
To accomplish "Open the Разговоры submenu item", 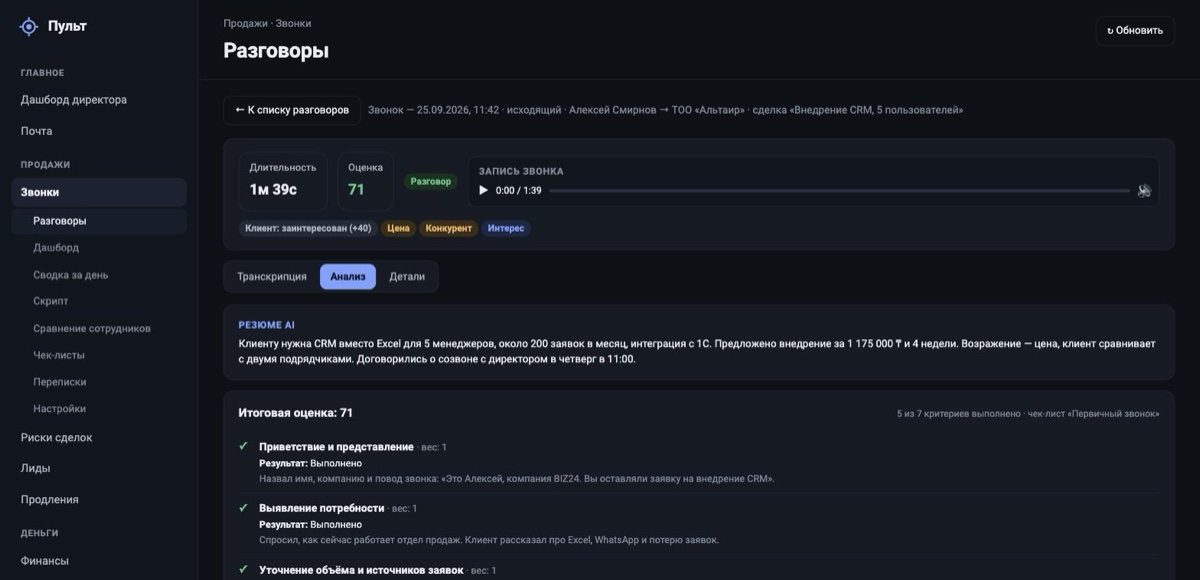I will click(x=98, y=221).
